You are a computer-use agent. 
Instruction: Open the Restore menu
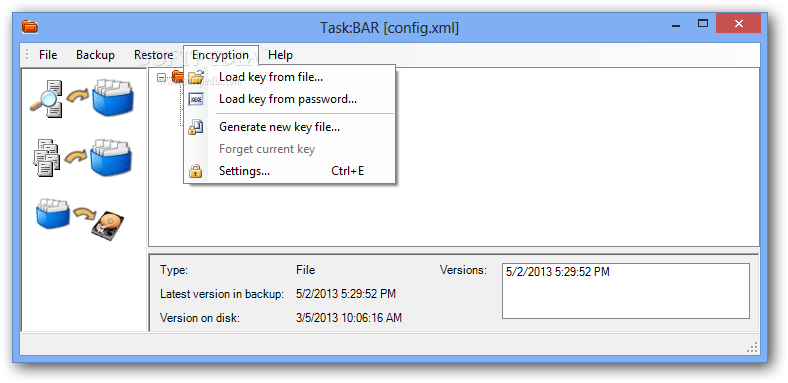[x=153, y=55]
